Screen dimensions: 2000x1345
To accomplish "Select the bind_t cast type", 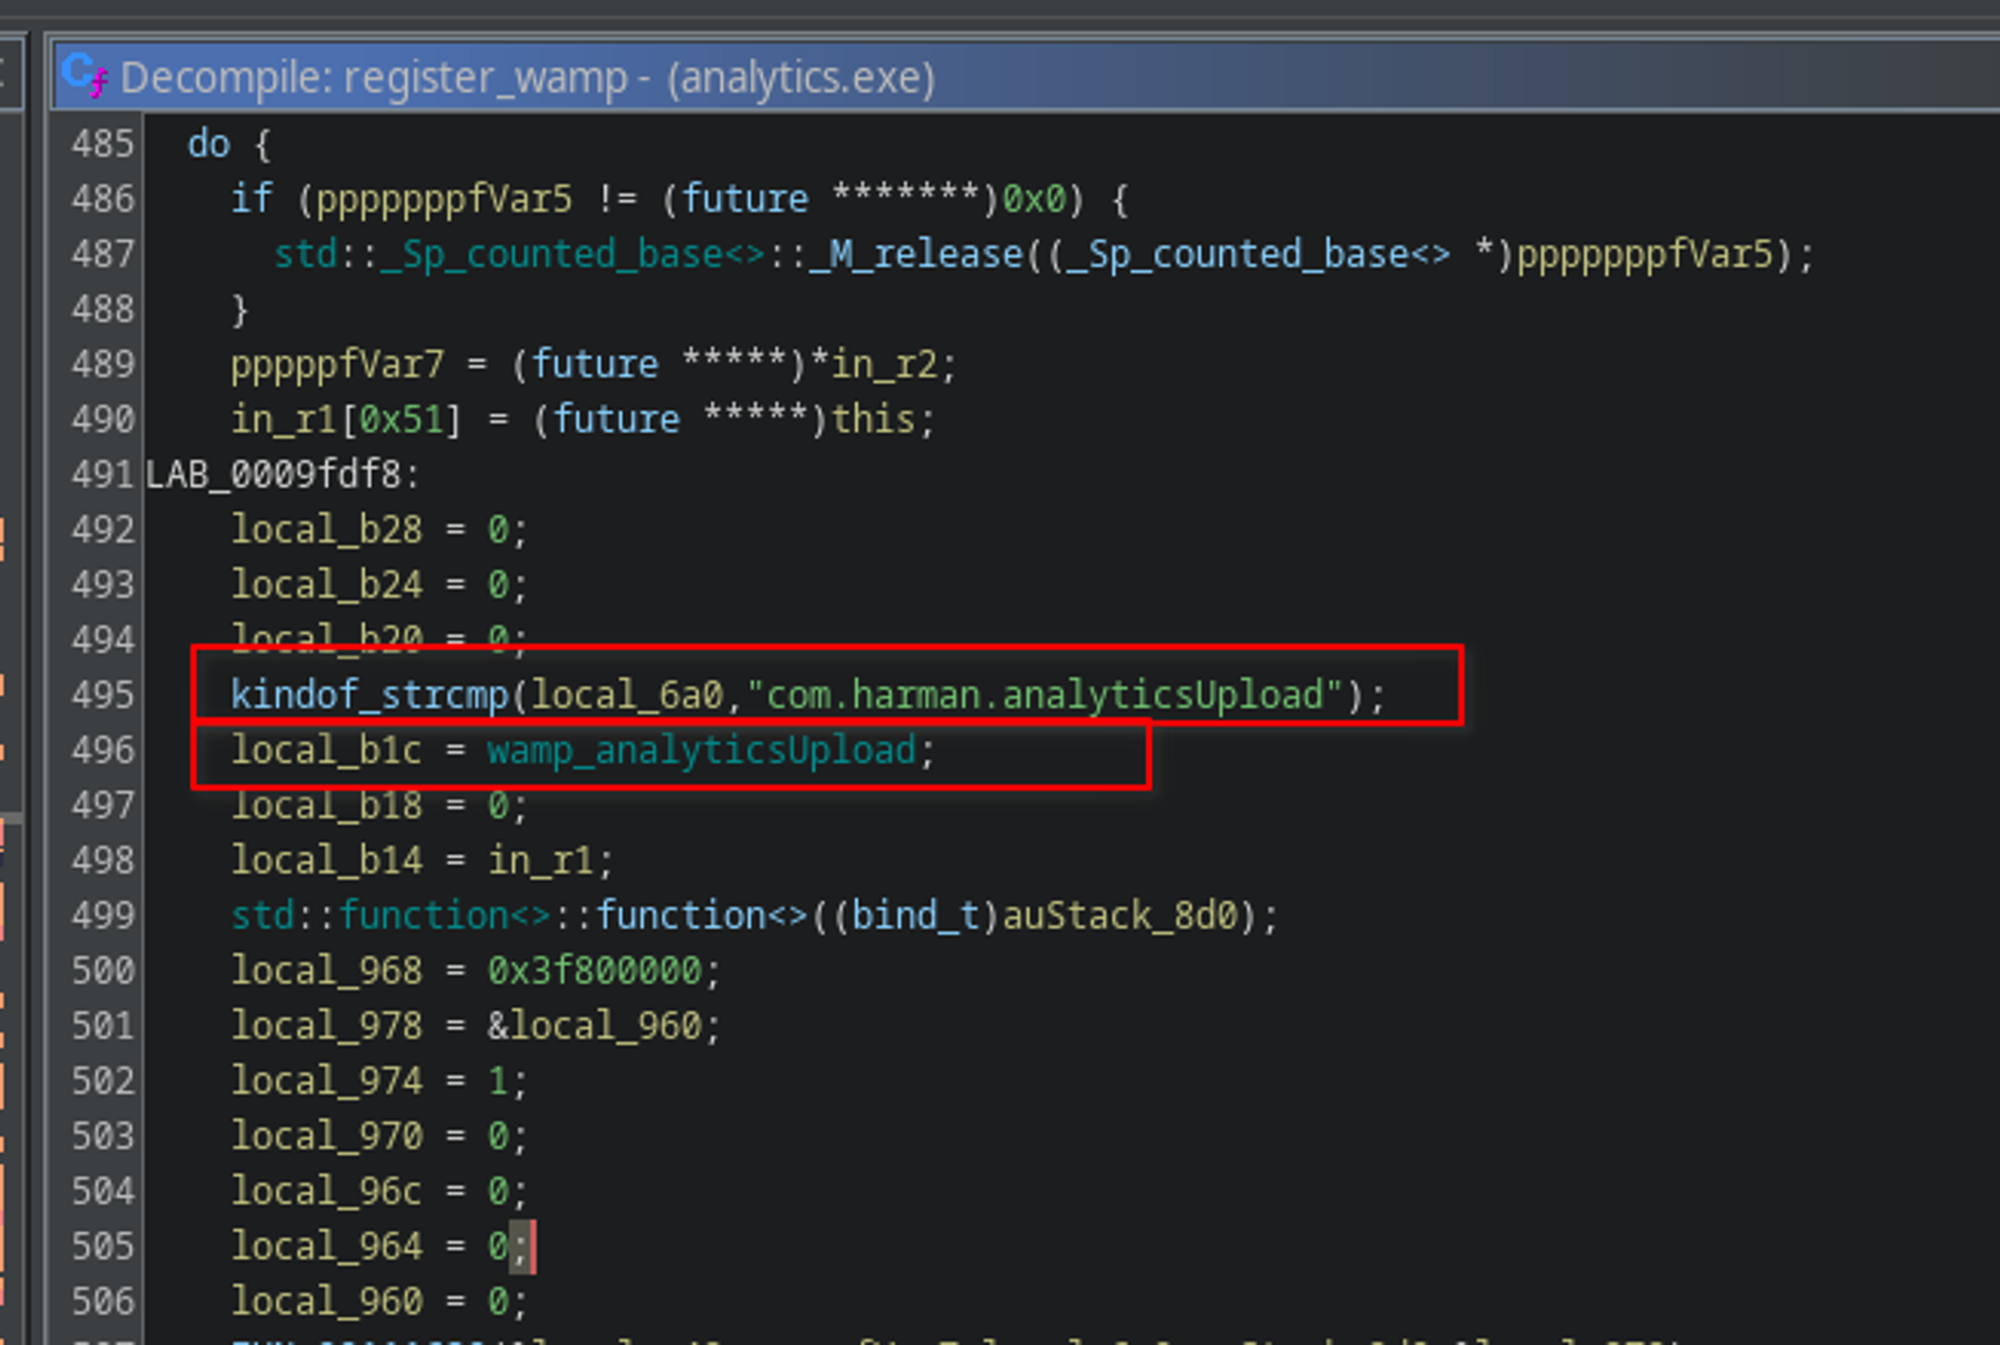I will coord(915,916).
